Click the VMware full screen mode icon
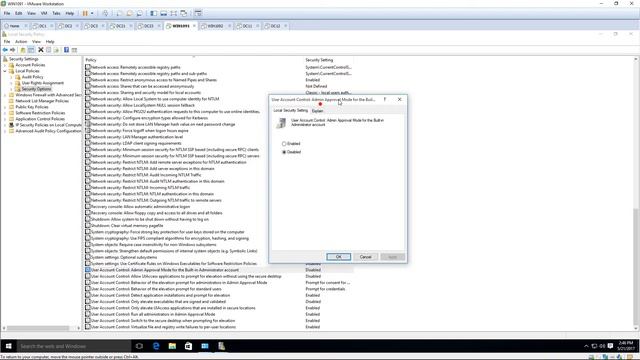Viewport: 640px width, 360px height. click(174, 13)
